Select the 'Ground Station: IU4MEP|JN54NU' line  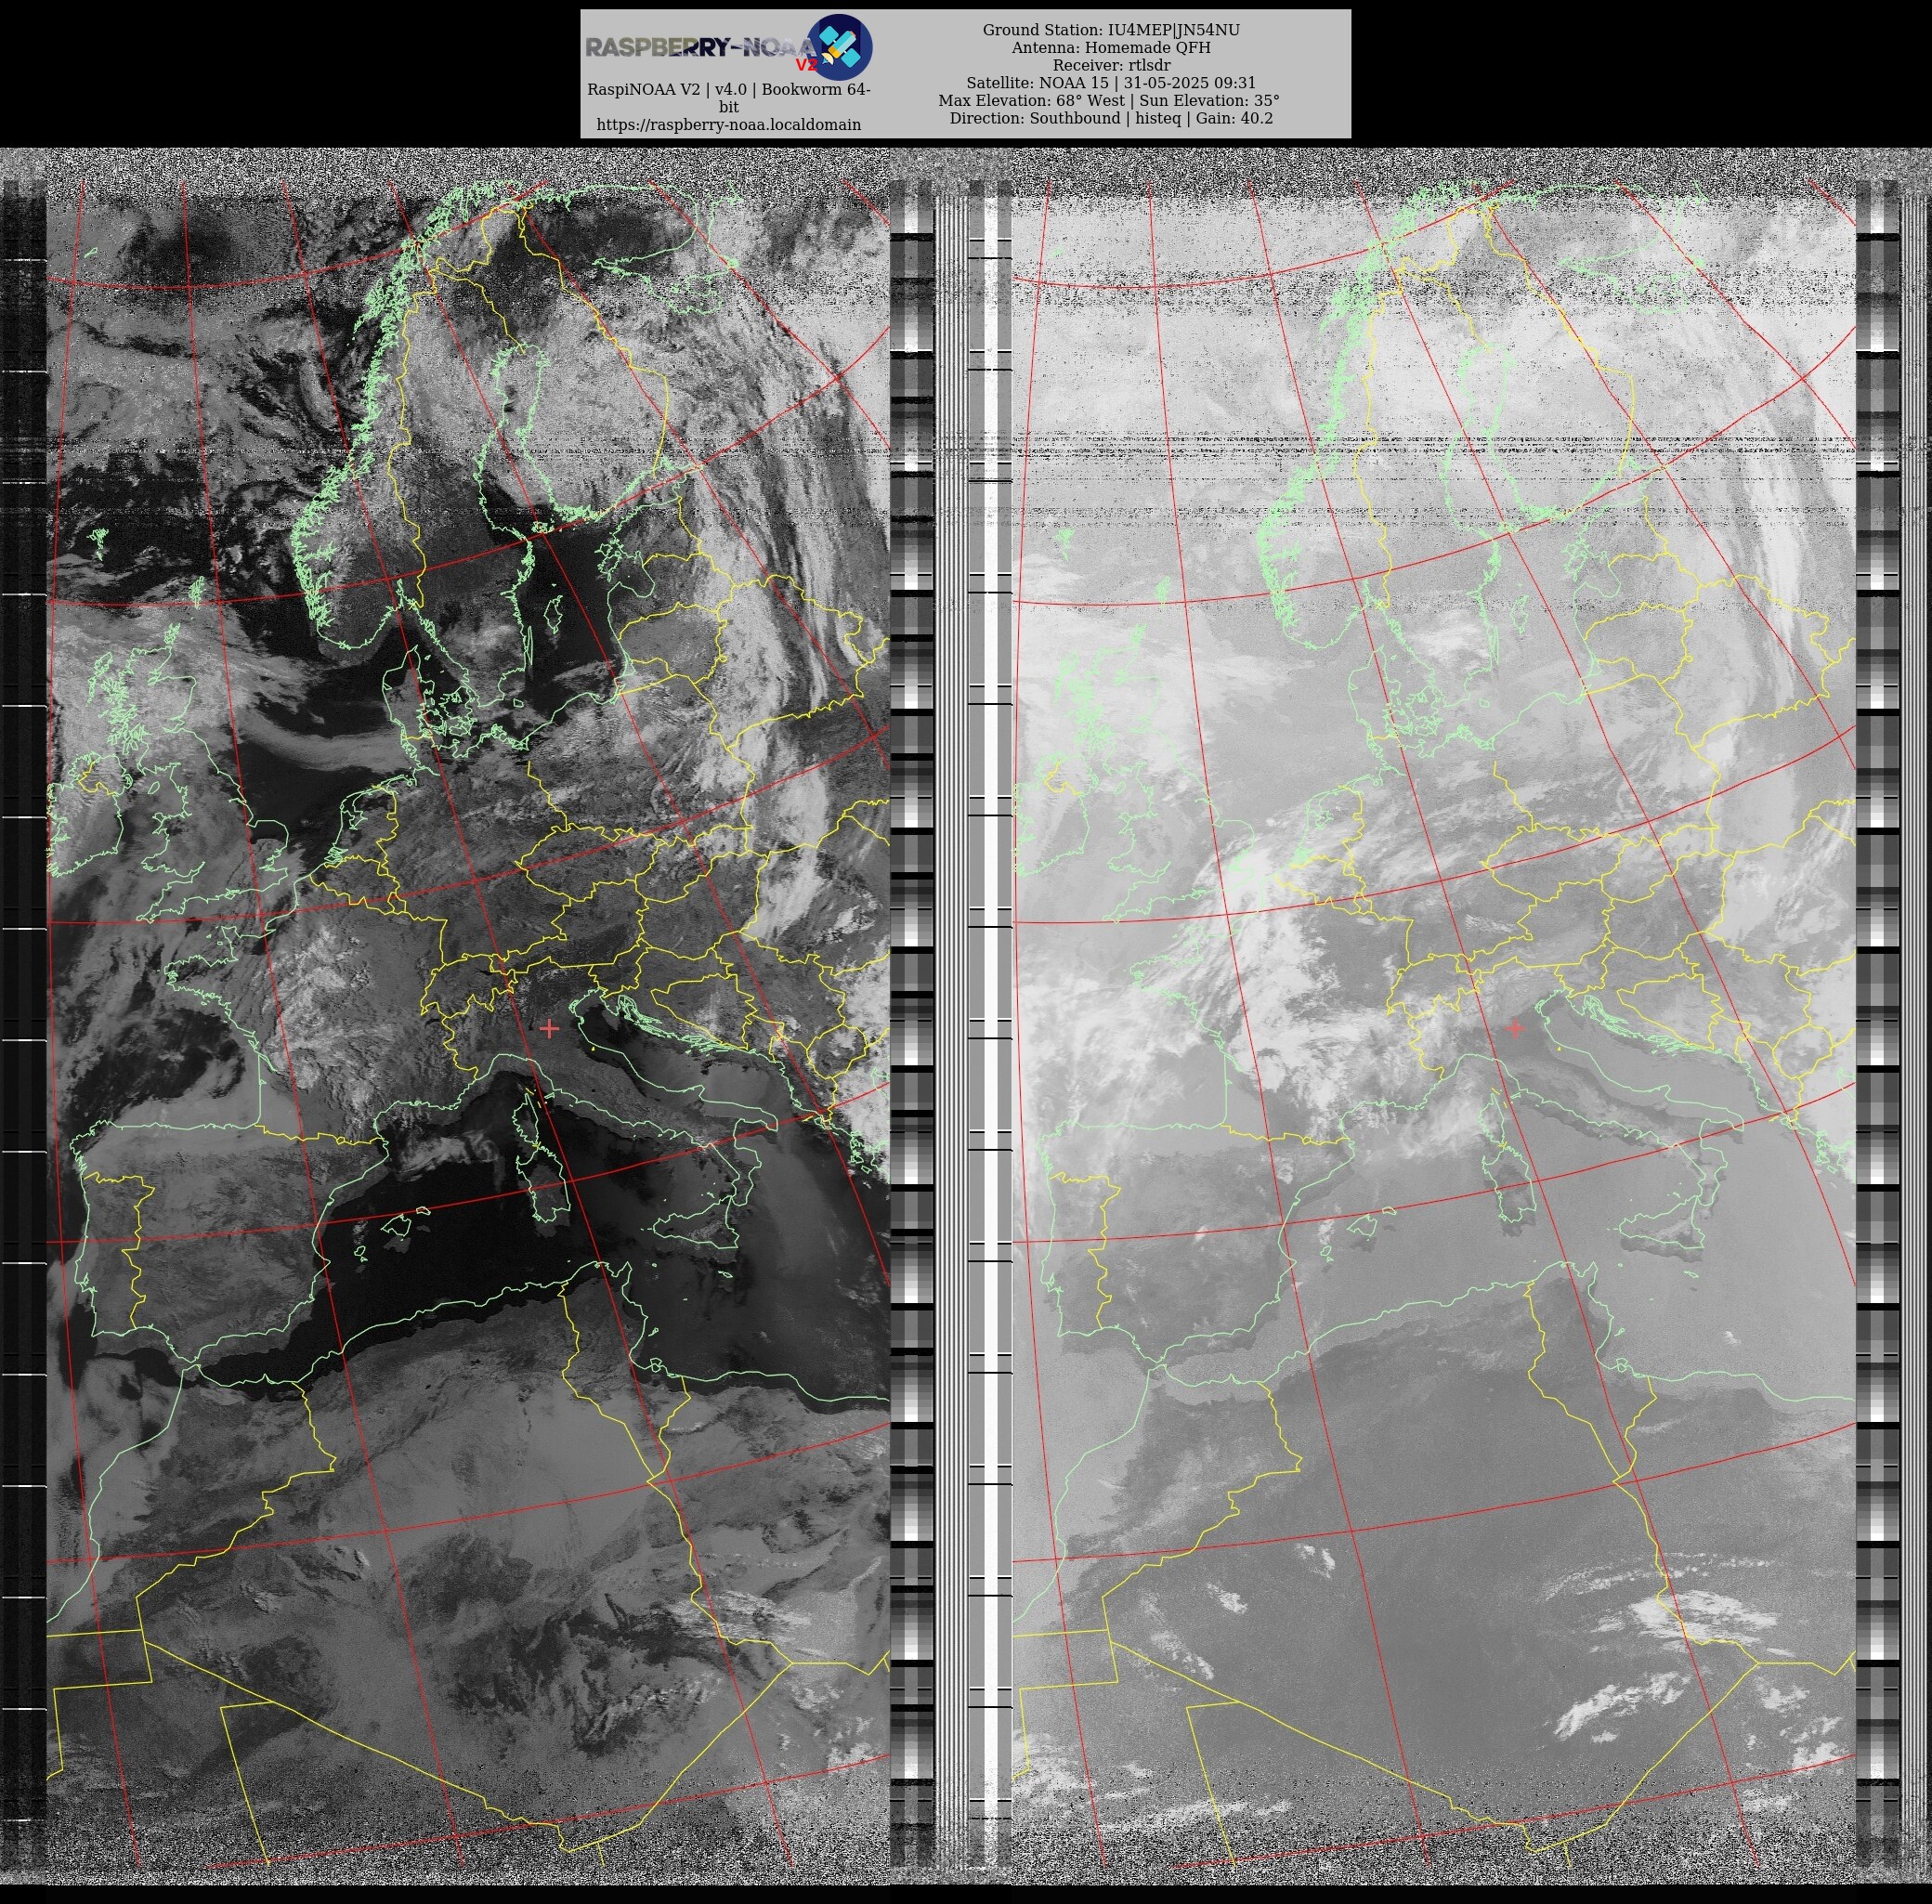click(1111, 30)
